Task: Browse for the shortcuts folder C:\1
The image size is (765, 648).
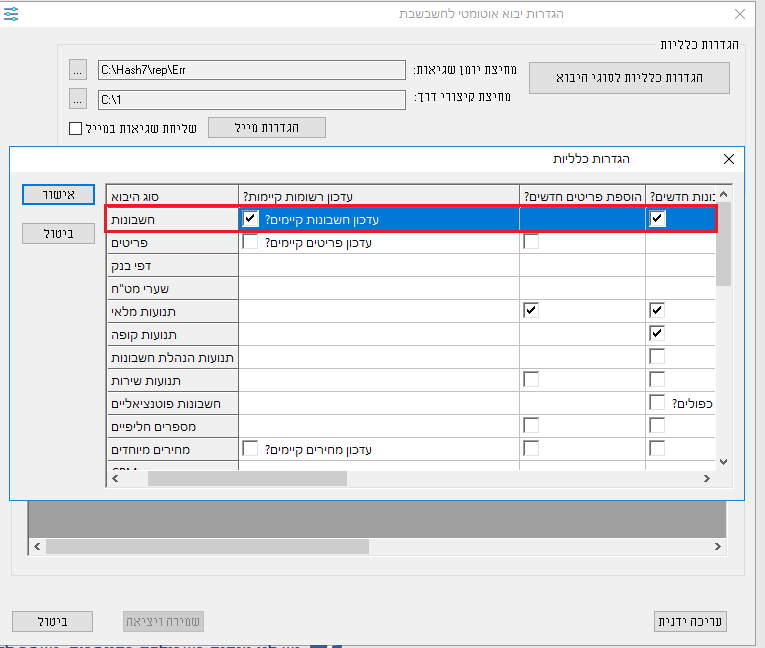Action: click(78, 99)
